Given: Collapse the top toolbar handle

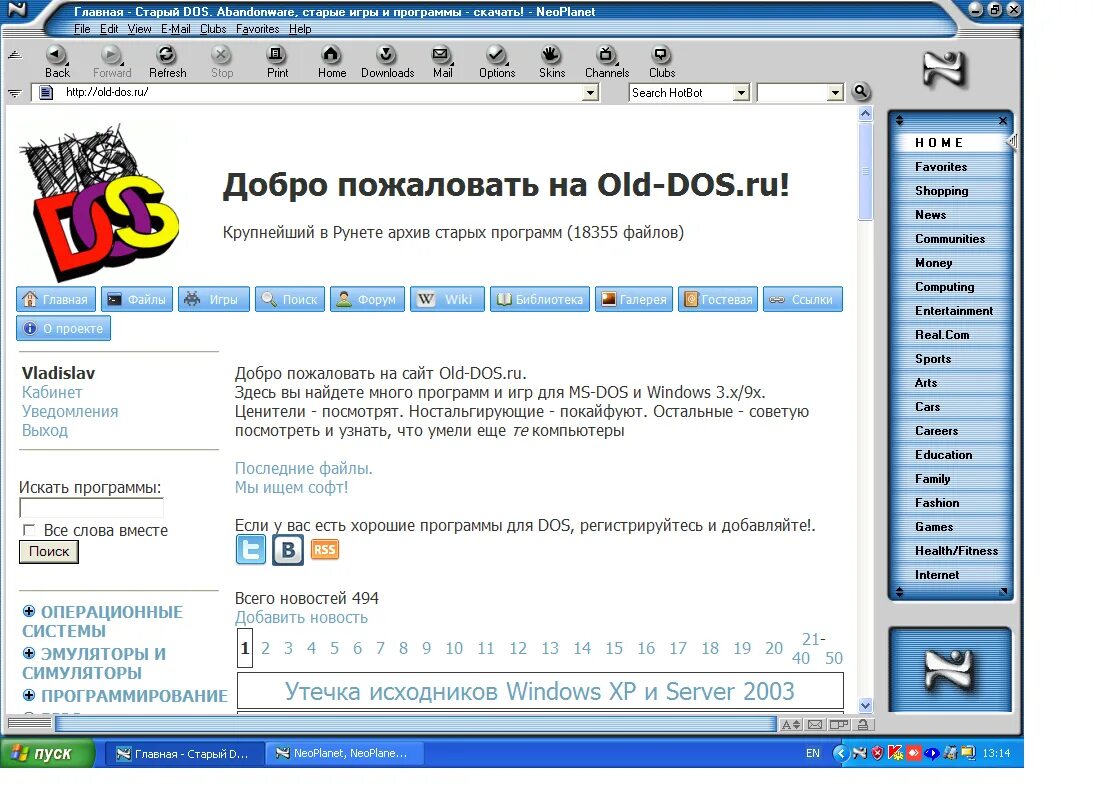Looking at the screenshot, I should (x=15, y=55).
